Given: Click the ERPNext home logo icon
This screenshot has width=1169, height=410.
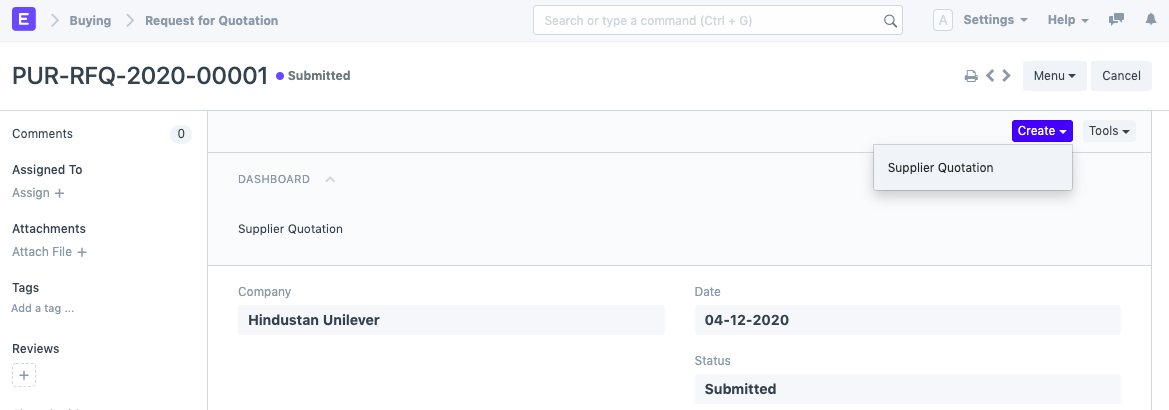Looking at the screenshot, I should pos(24,20).
